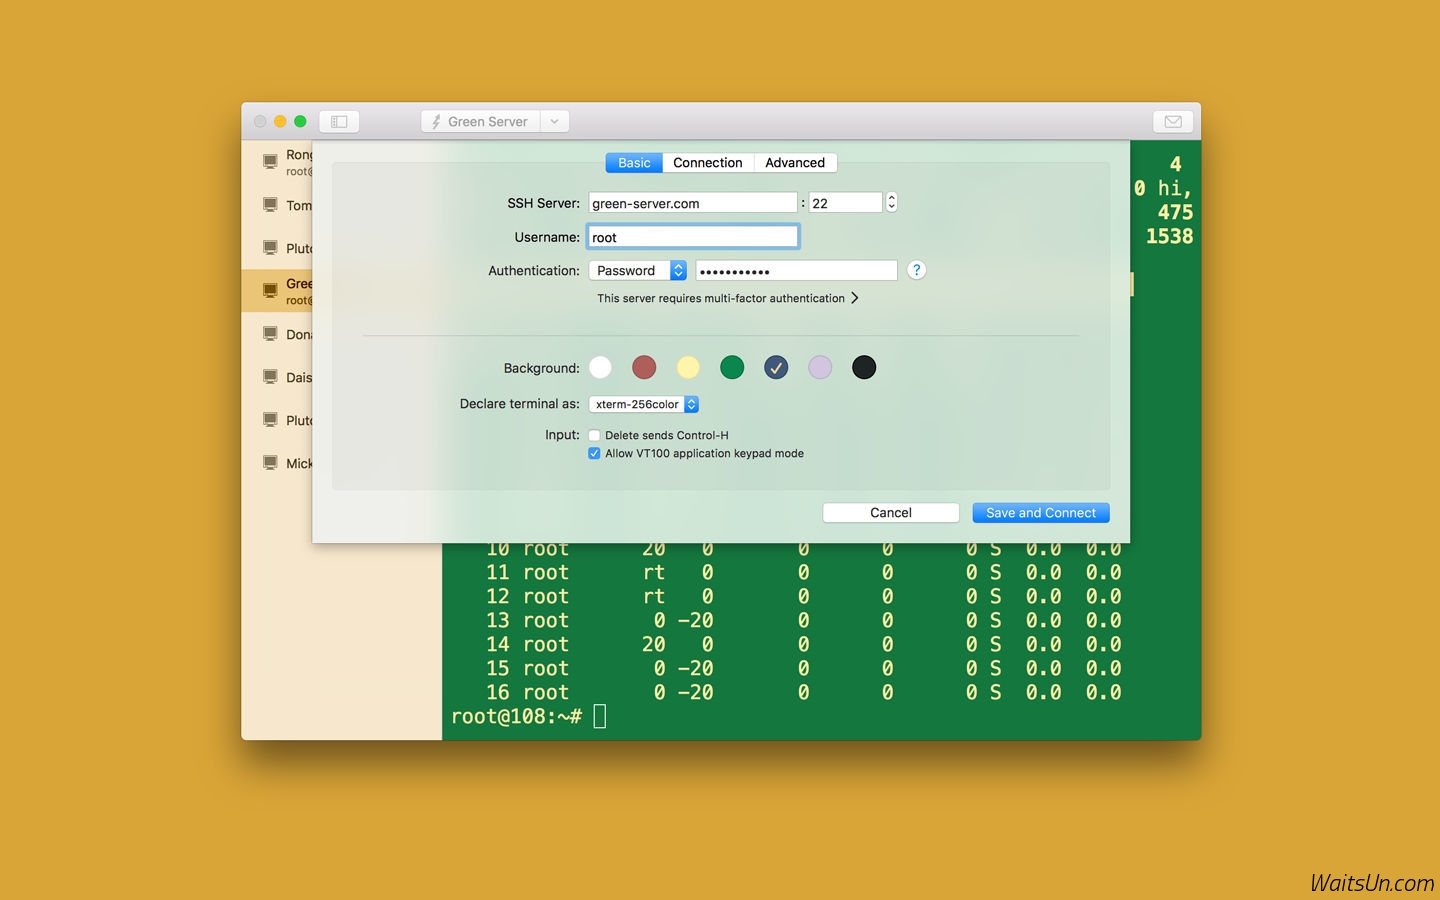The width and height of the screenshot is (1440, 900).
Task: Click the authentication help question mark
Action: point(916,270)
